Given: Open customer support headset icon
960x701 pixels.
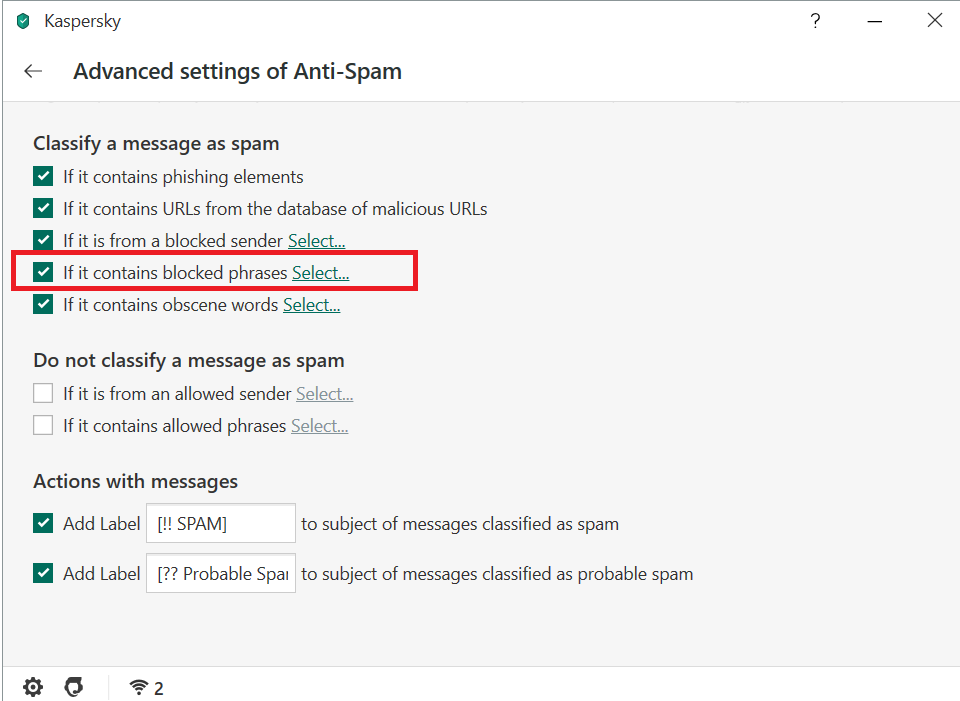Looking at the screenshot, I should [x=73, y=687].
